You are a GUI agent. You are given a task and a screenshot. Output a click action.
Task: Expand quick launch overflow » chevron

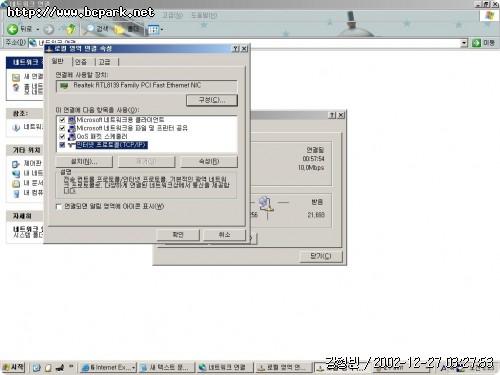tap(71, 367)
